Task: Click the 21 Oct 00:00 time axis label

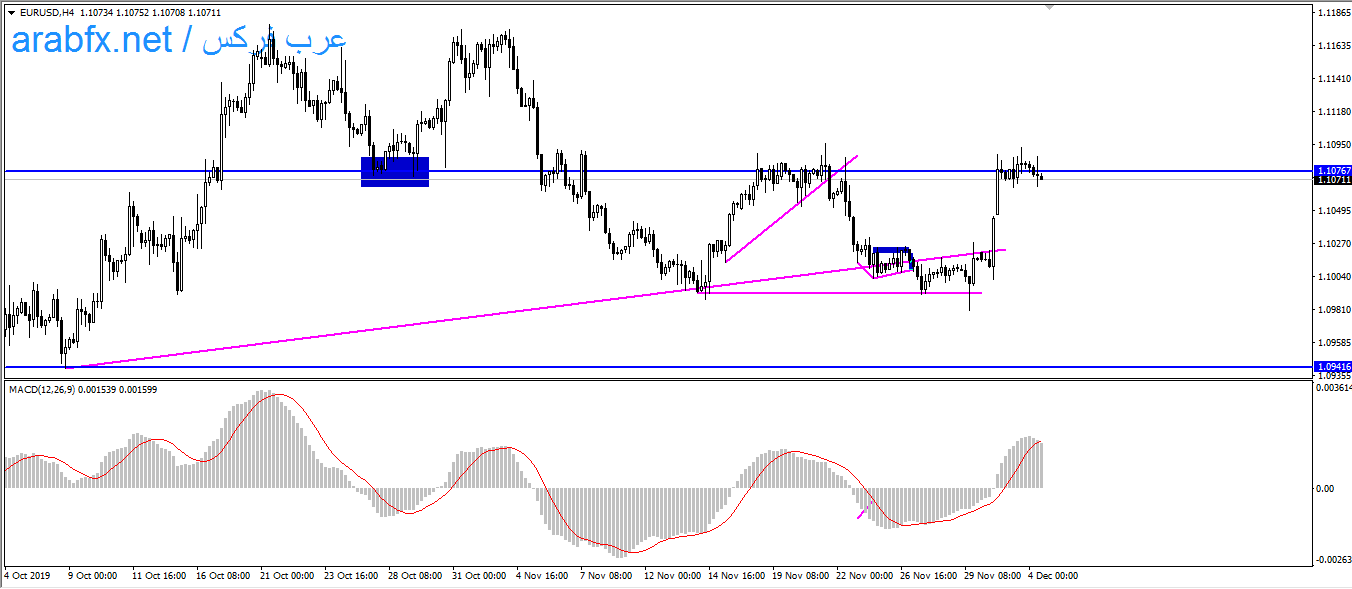Action: coord(285,576)
